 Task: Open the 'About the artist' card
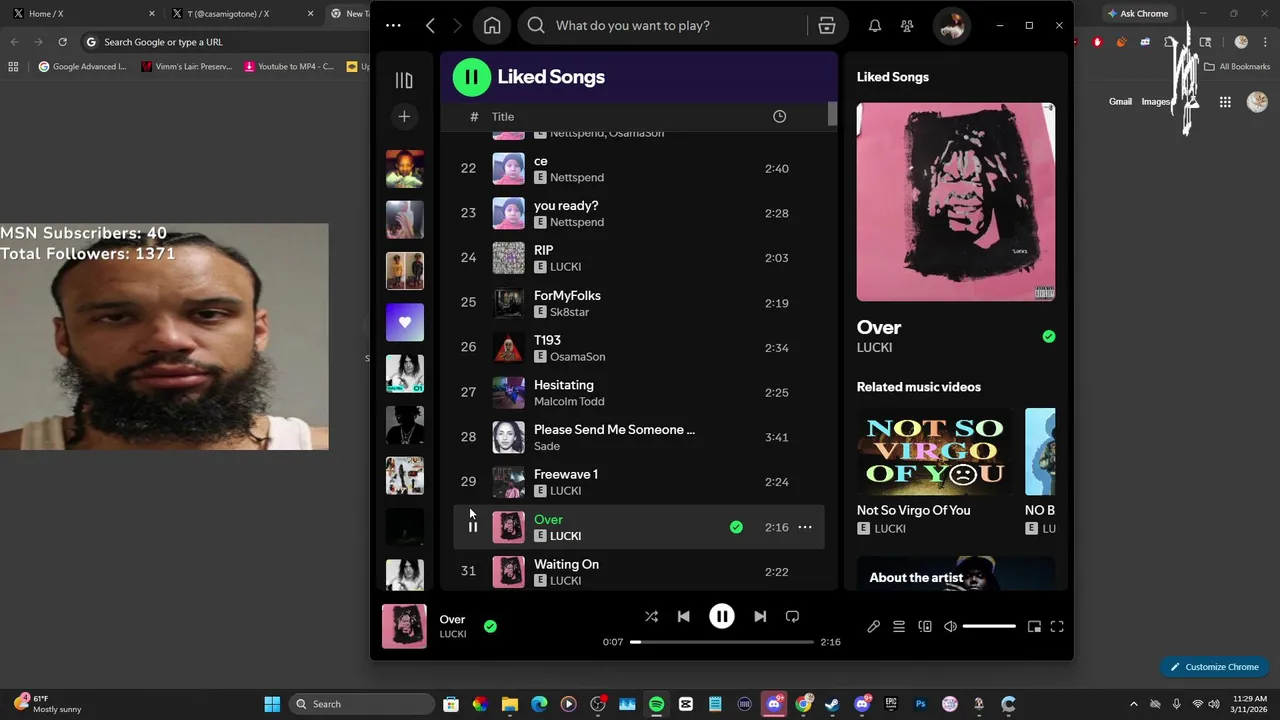coord(956,574)
